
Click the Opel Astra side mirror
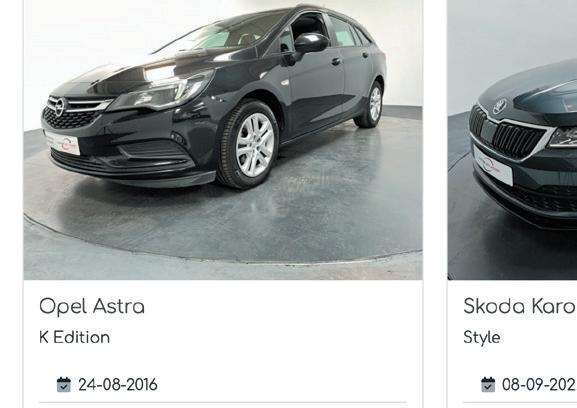point(311,43)
